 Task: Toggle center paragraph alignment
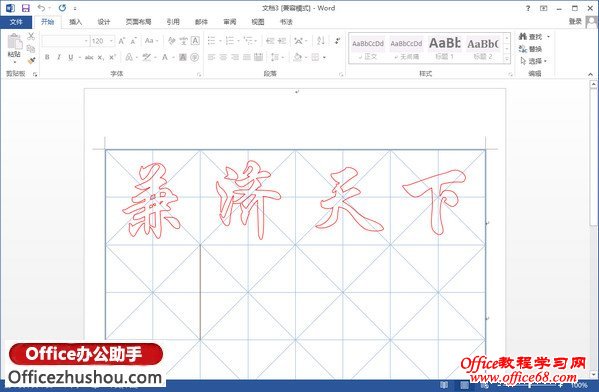(x=223, y=57)
